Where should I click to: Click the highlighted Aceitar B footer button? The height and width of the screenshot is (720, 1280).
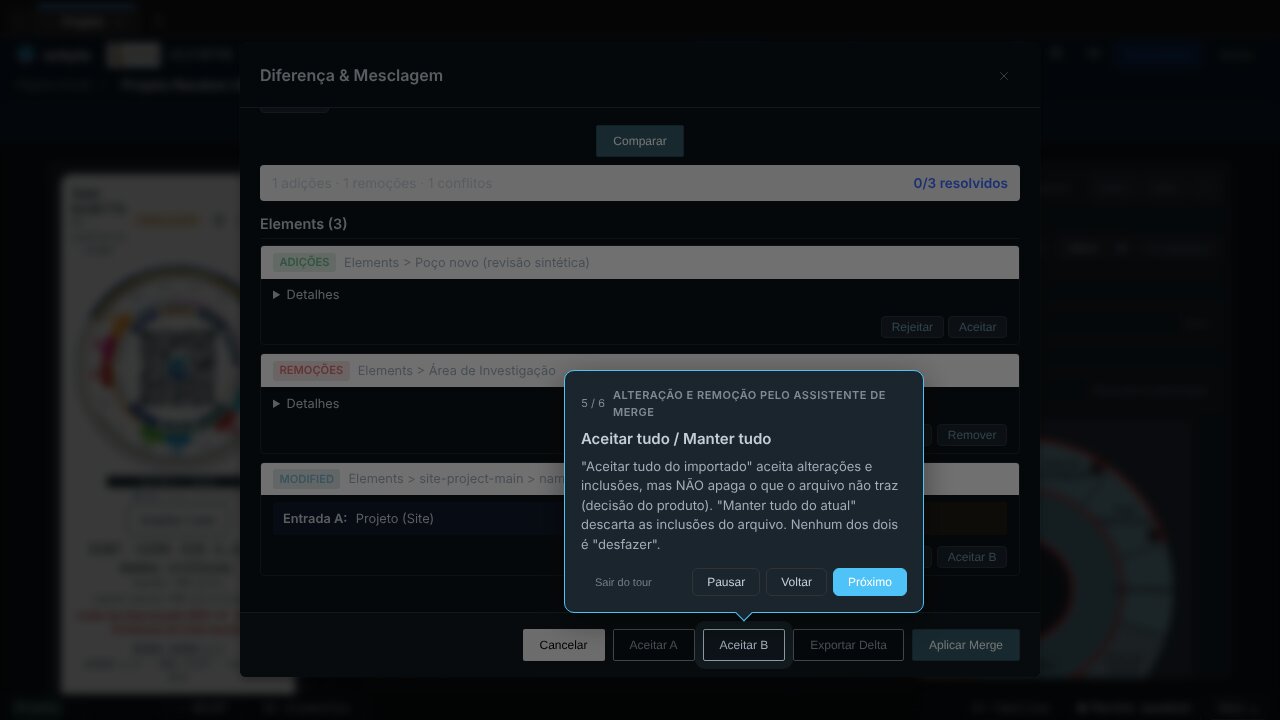point(744,645)
